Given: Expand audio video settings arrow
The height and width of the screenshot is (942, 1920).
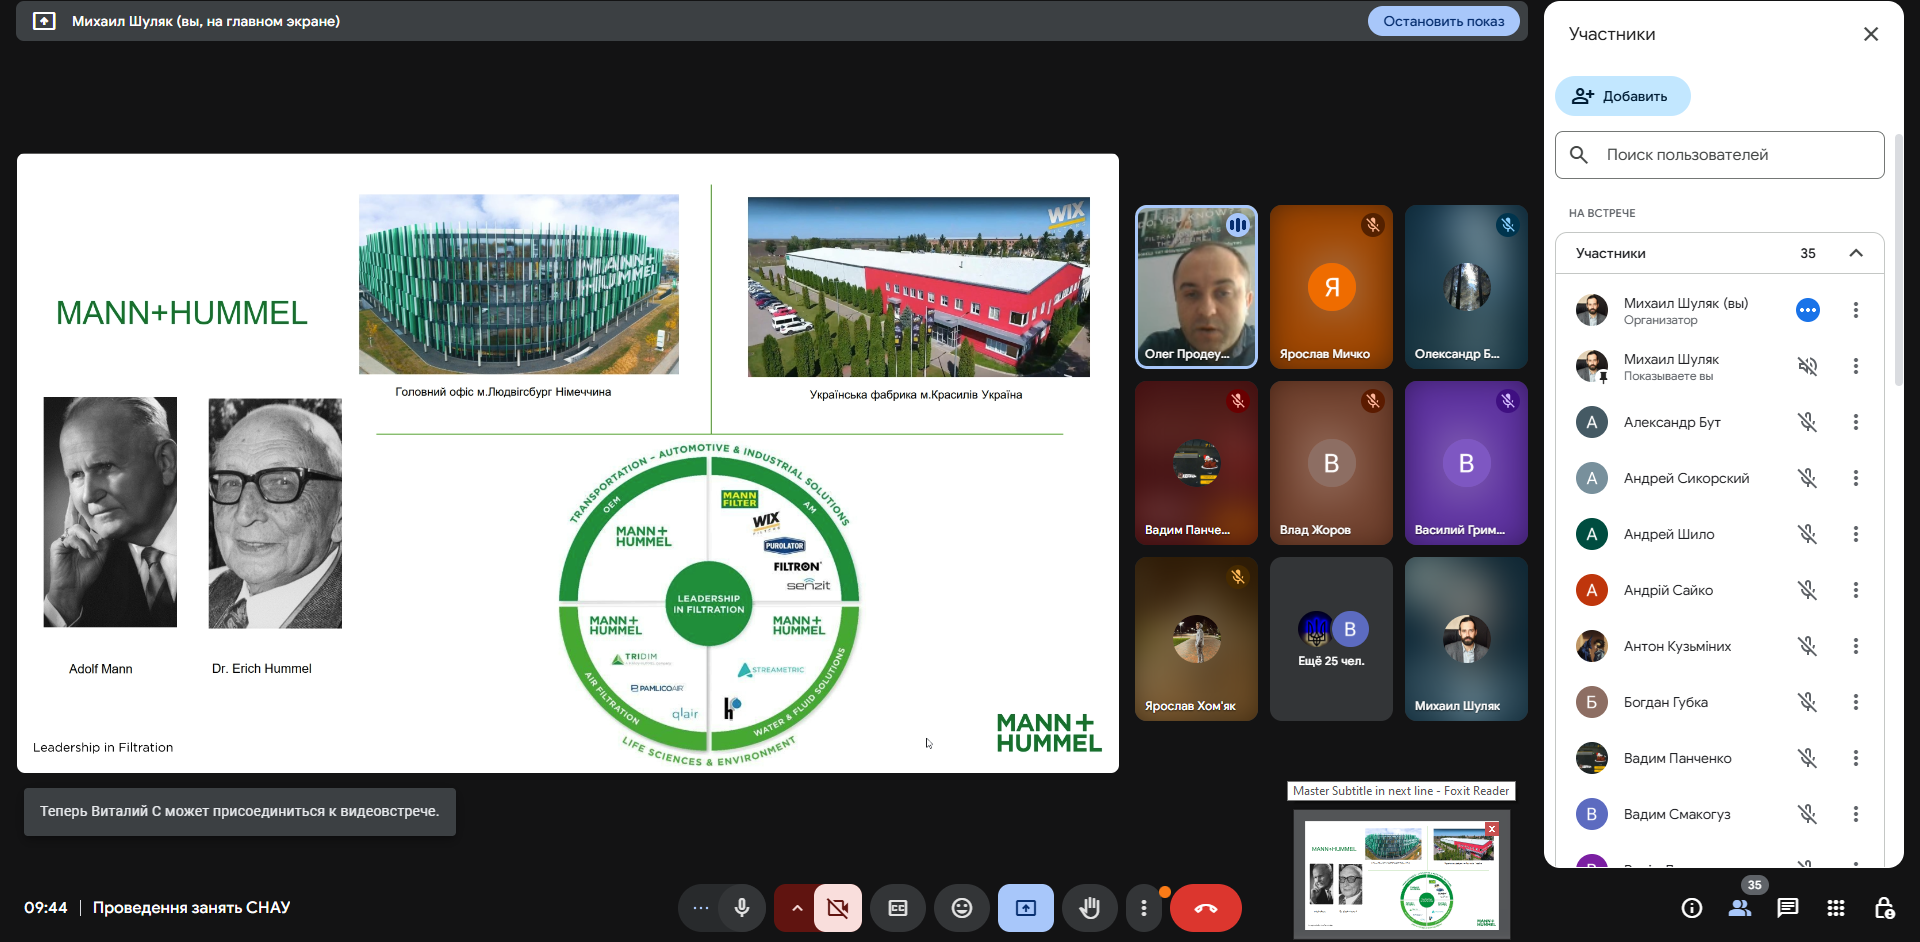Looking at the screenshot, I should click(797, 908).
